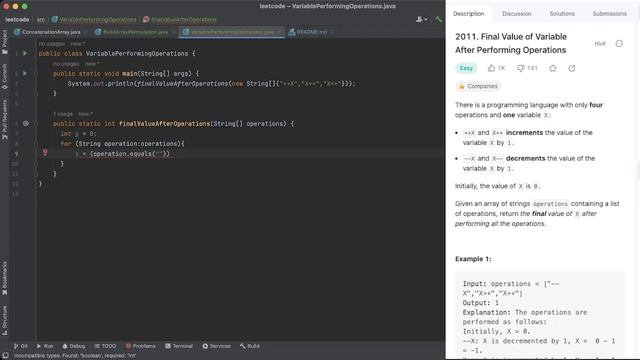Click the macOS yellow minimize window button
This screenshot has width=640, height=360.
16,6
